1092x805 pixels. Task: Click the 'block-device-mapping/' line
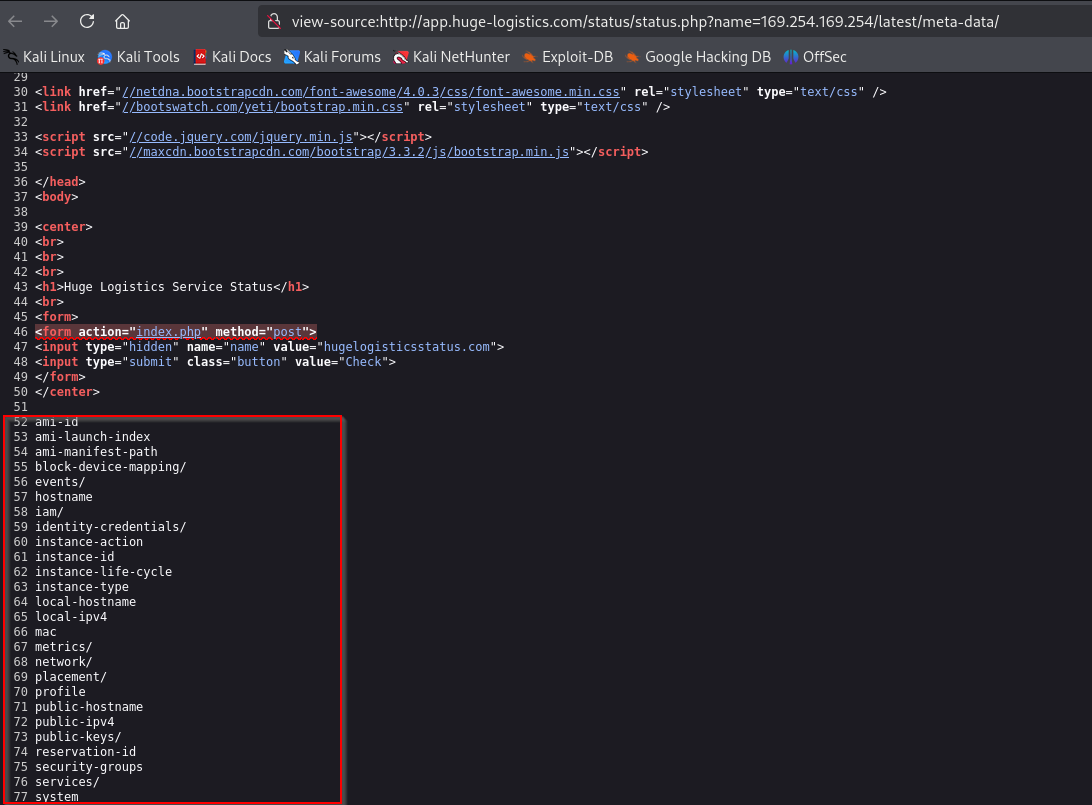111,467
